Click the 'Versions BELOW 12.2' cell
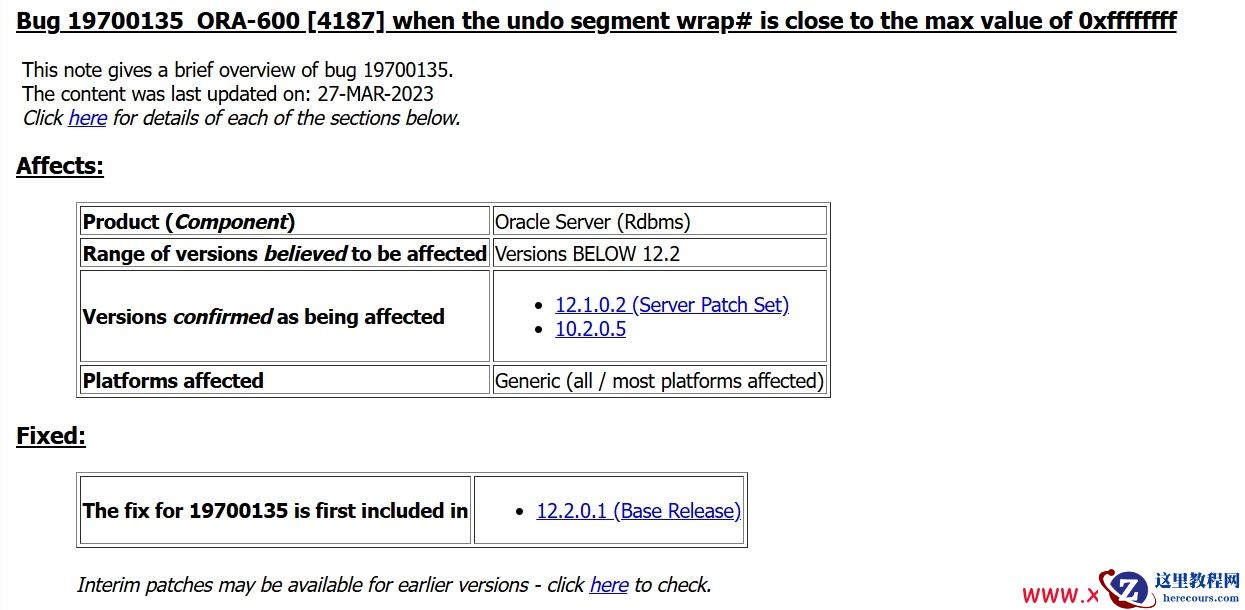This screenshot has height=610, width=1245. [x=587, y=254]
